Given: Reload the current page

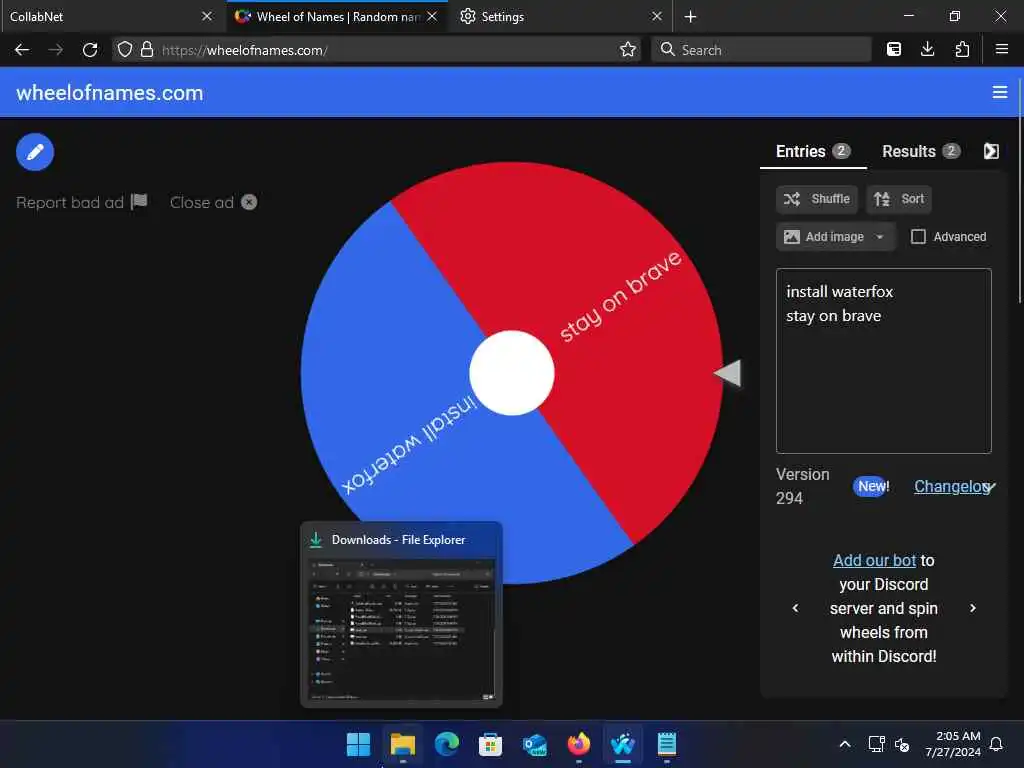Looking at the screenshot, I should pos(90,50).
